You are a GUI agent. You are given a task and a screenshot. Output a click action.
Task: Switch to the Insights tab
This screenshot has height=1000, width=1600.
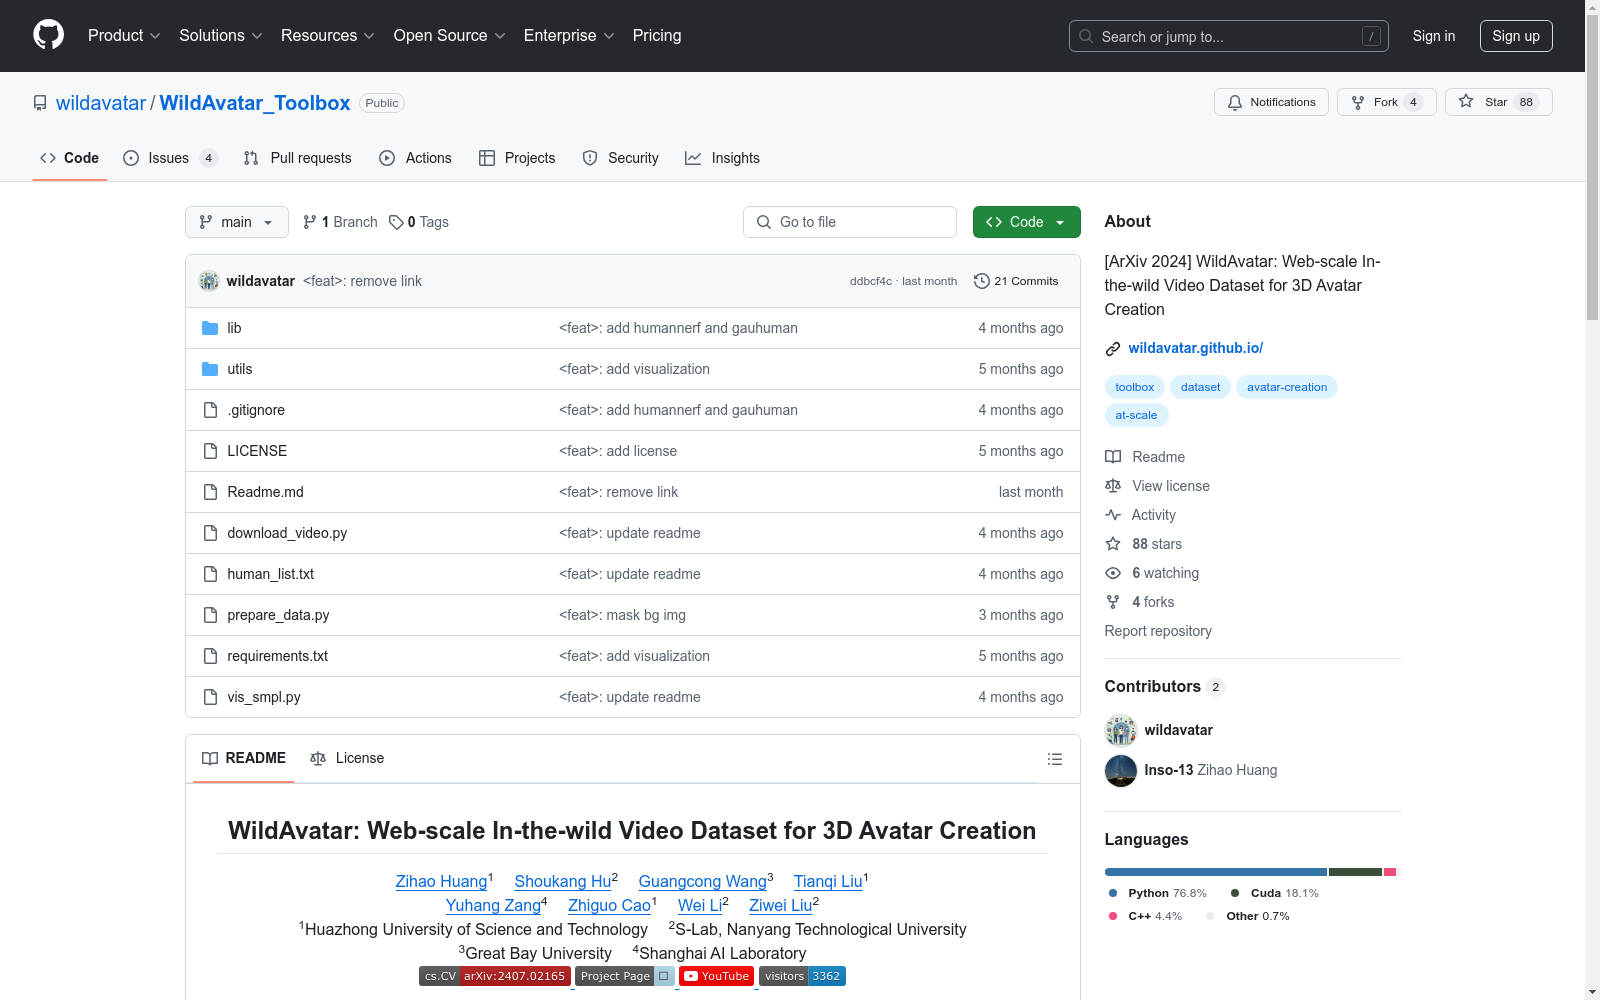723,158
